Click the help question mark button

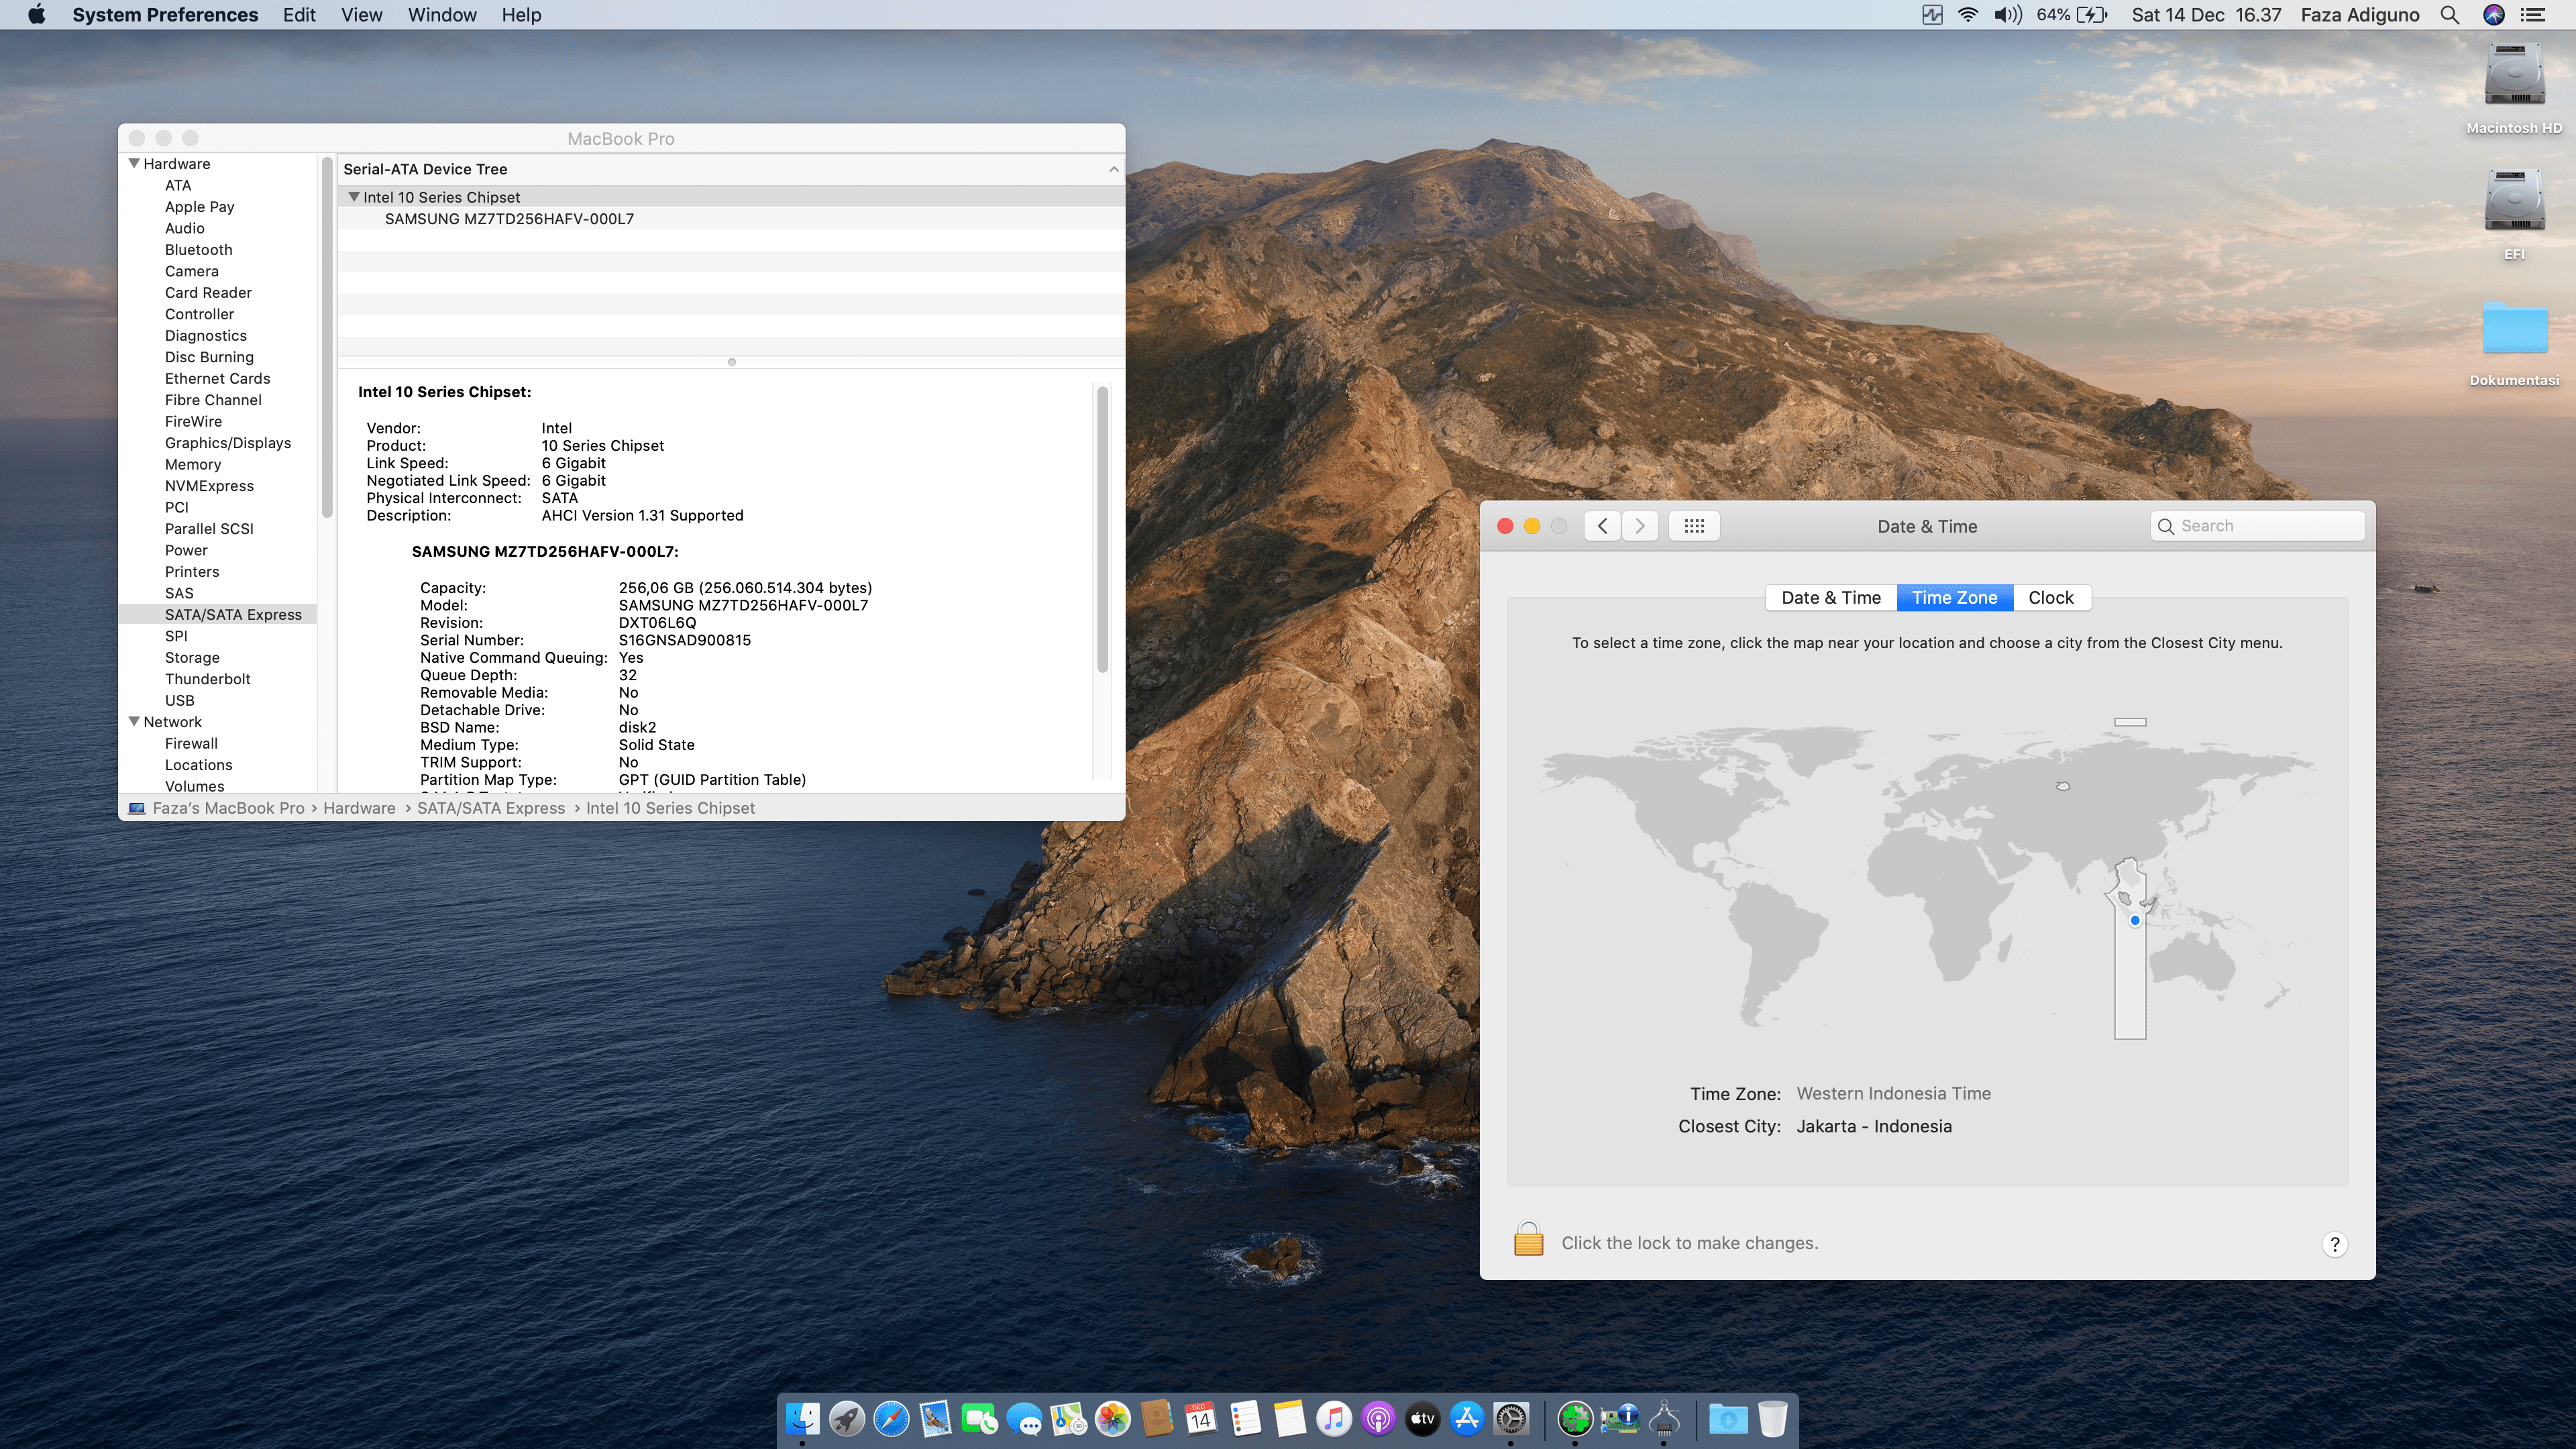point(2334,1244)
